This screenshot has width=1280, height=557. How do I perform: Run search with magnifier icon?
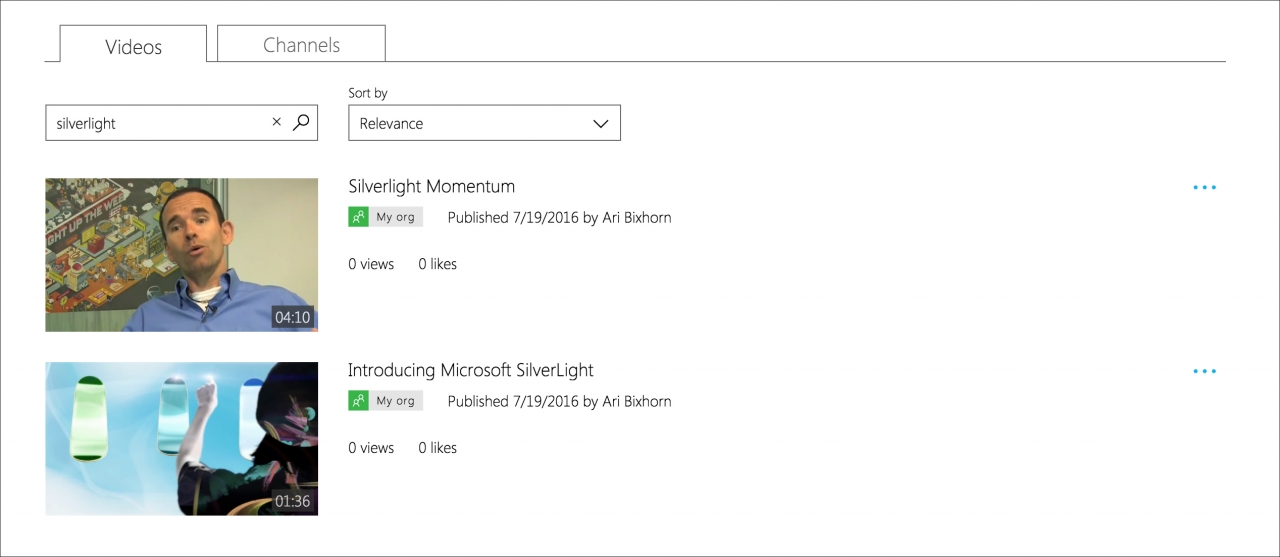(x=301, y=122)
